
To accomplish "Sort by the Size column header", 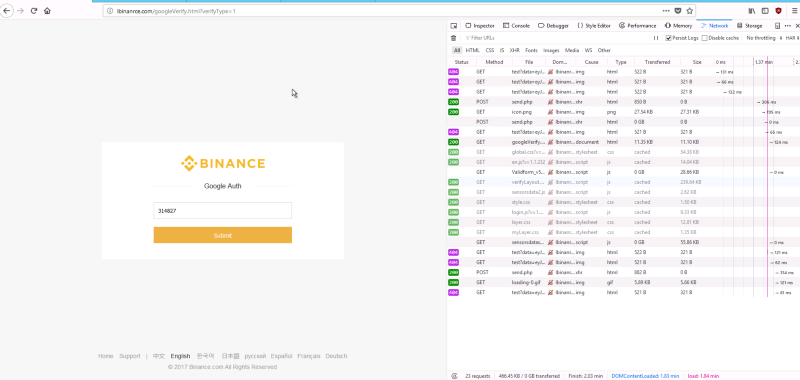I will pos(697,62).
